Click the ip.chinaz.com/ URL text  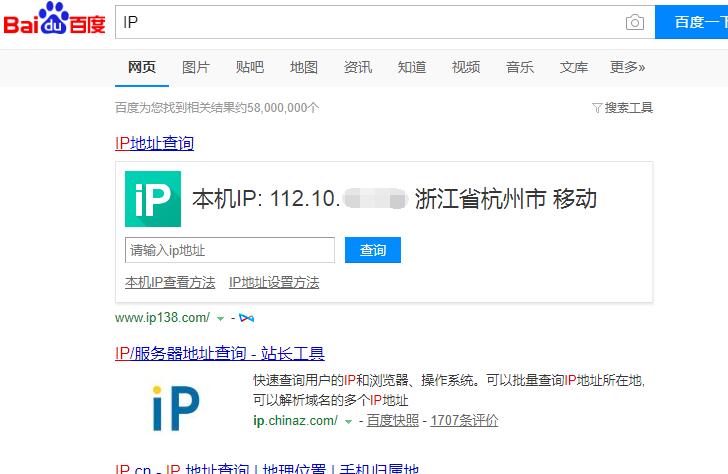click(295, 421)
